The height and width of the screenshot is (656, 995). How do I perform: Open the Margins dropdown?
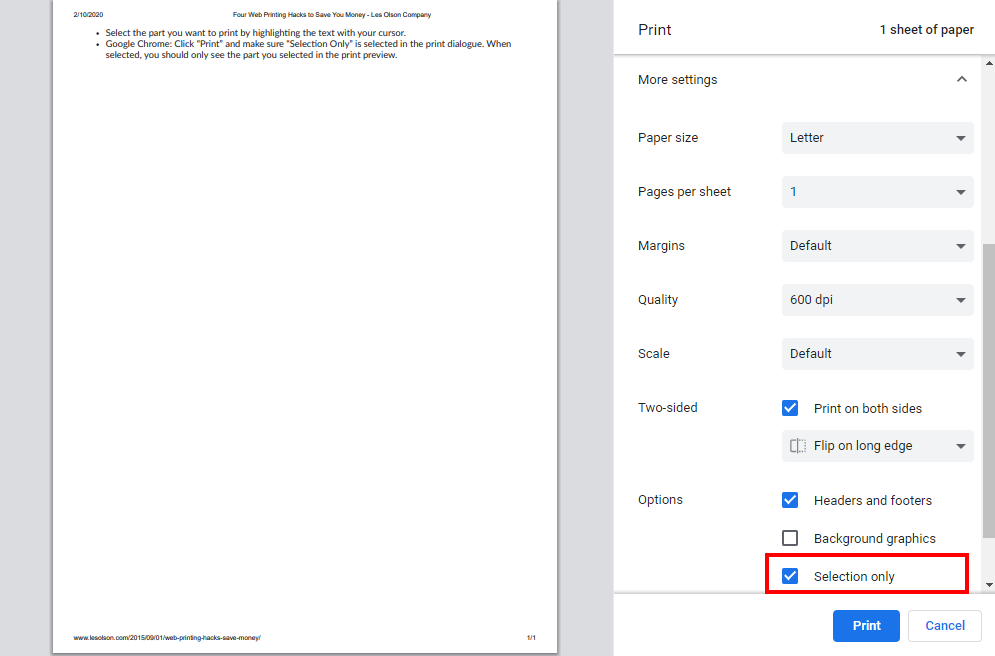[878, 246]
